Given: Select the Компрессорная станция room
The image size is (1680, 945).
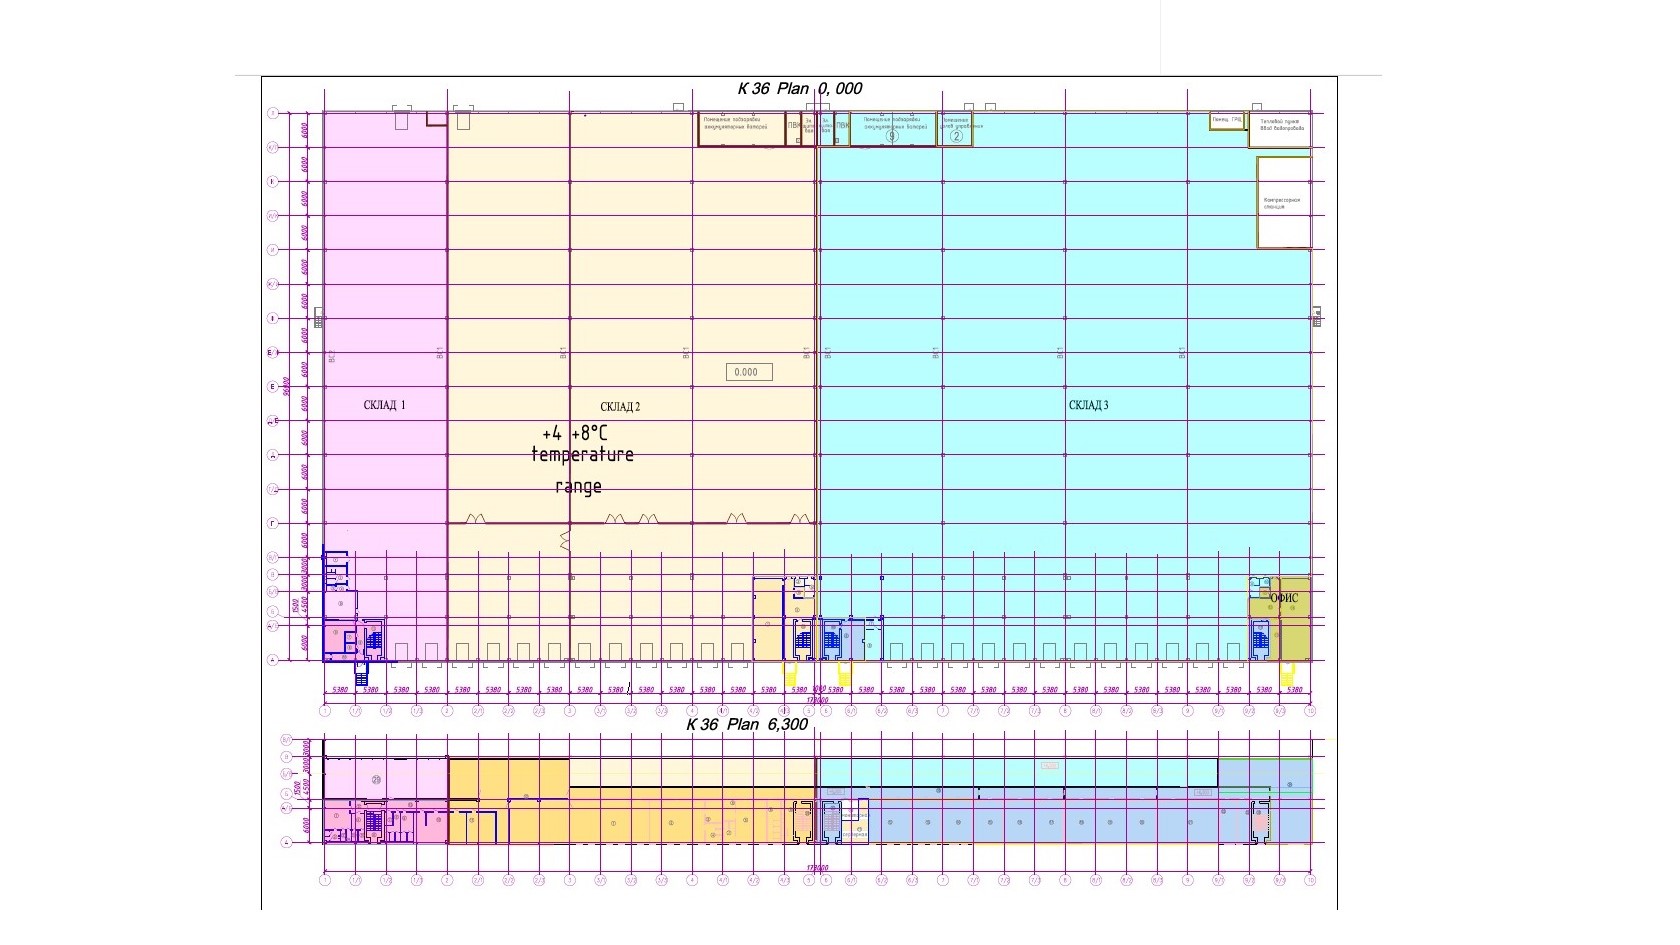Looking at the screenshot, I should click(1283, 202).
